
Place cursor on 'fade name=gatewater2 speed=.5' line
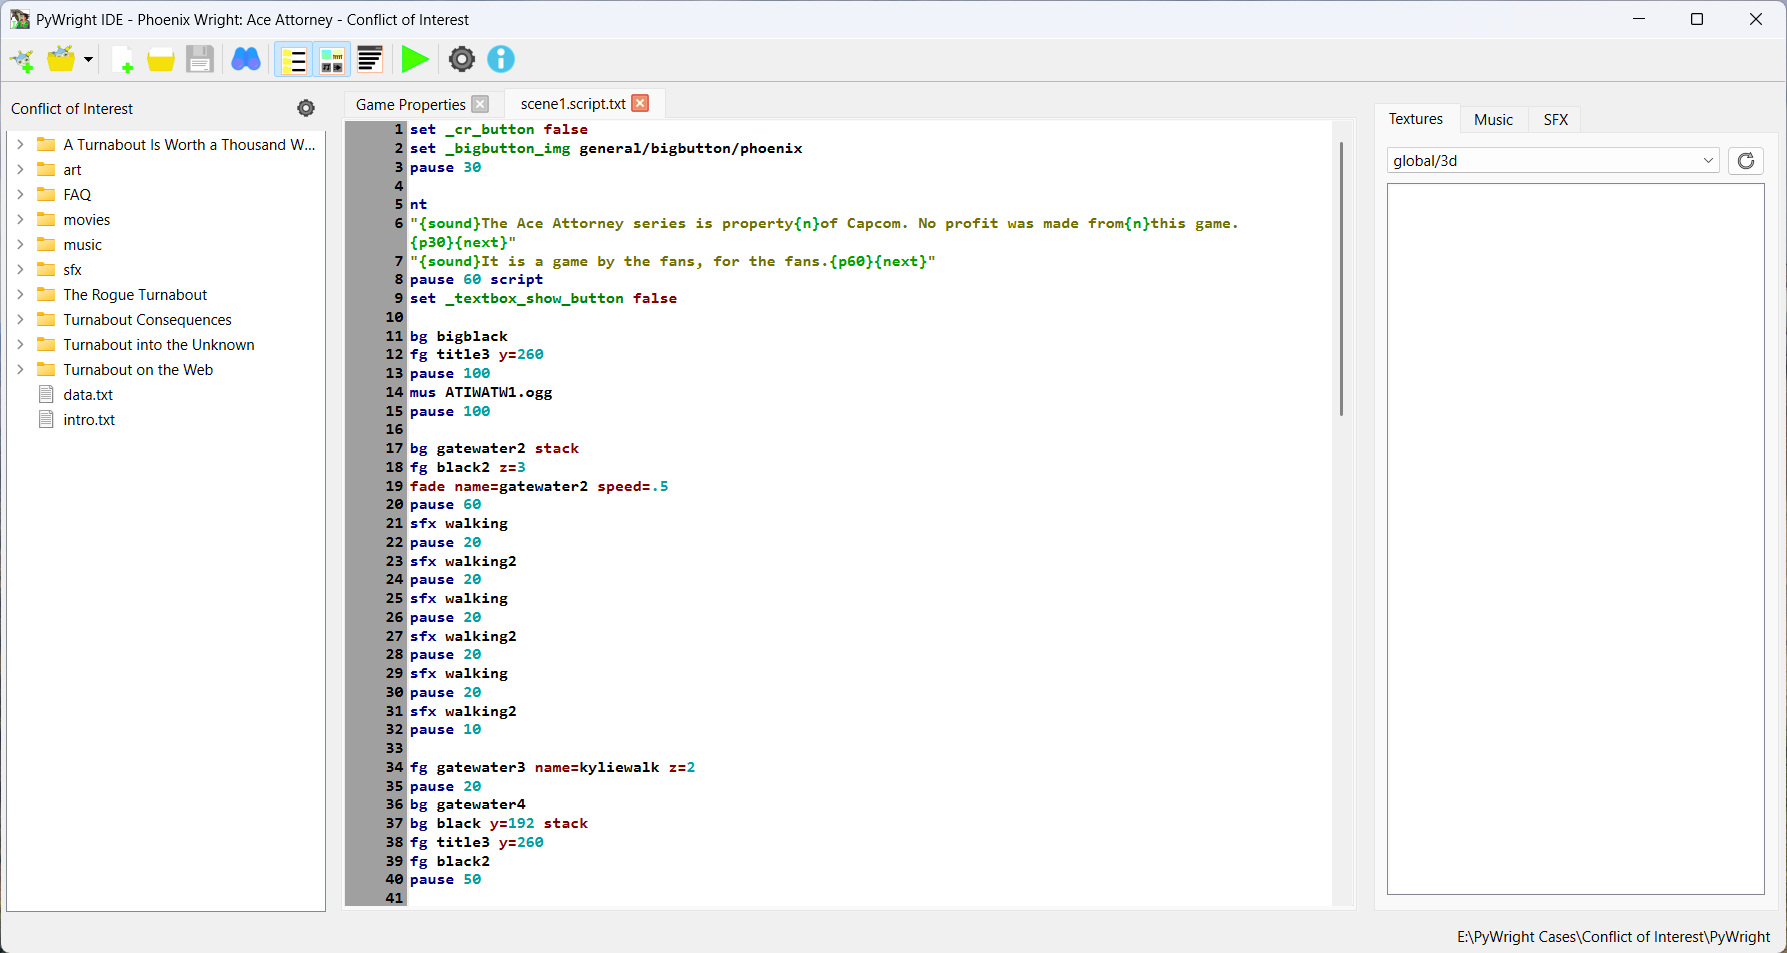[539, 487]
